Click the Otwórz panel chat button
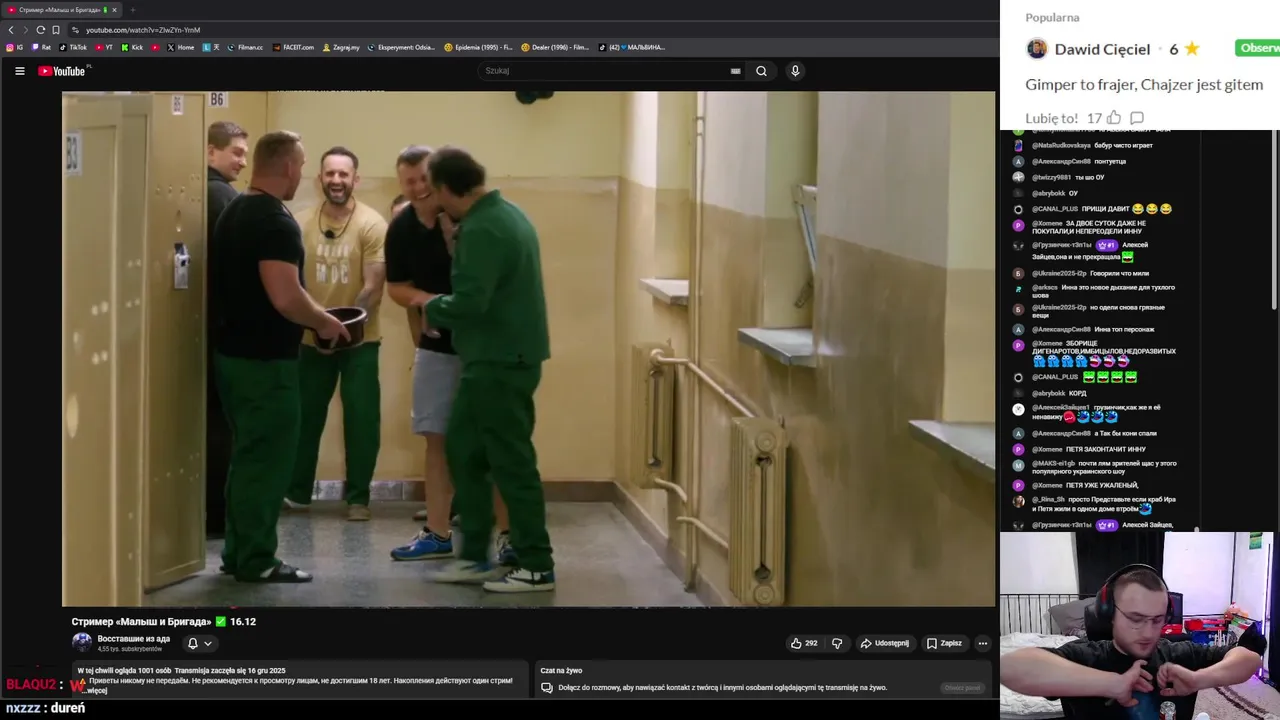This screenshot has height=720, width=1280. (963, 688)
